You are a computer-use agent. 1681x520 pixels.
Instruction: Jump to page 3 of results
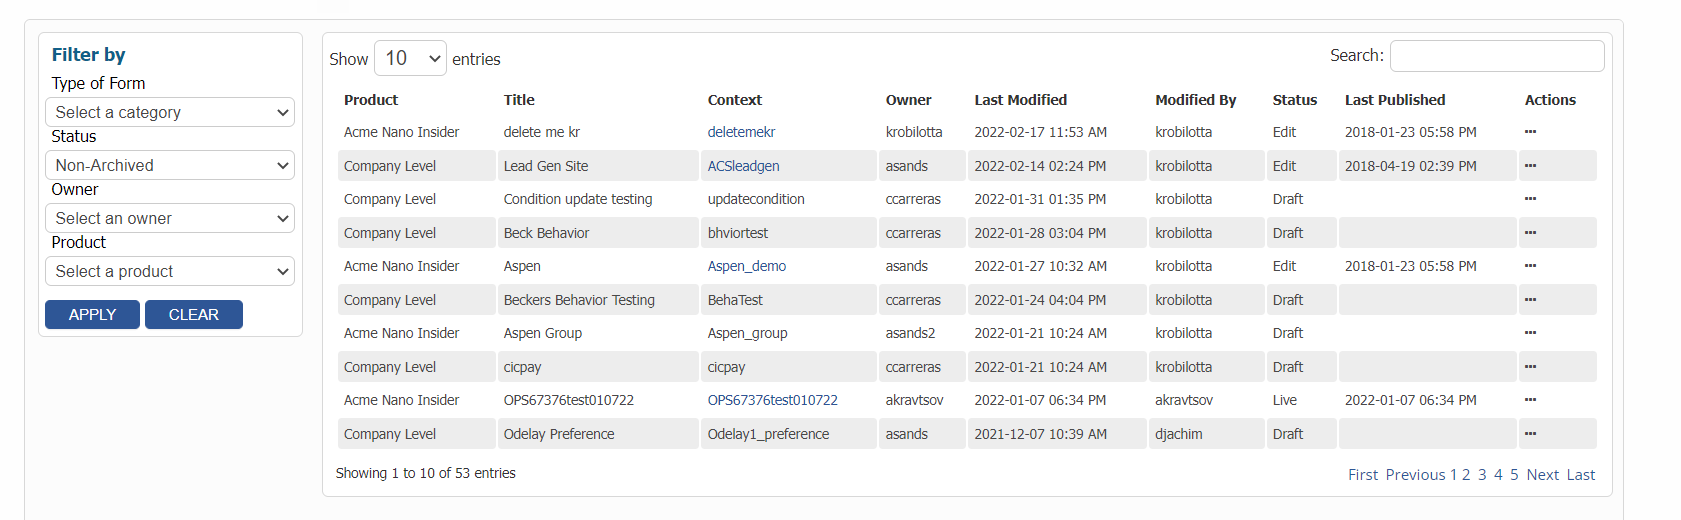pyautogui.click(x=1482, y=475)
